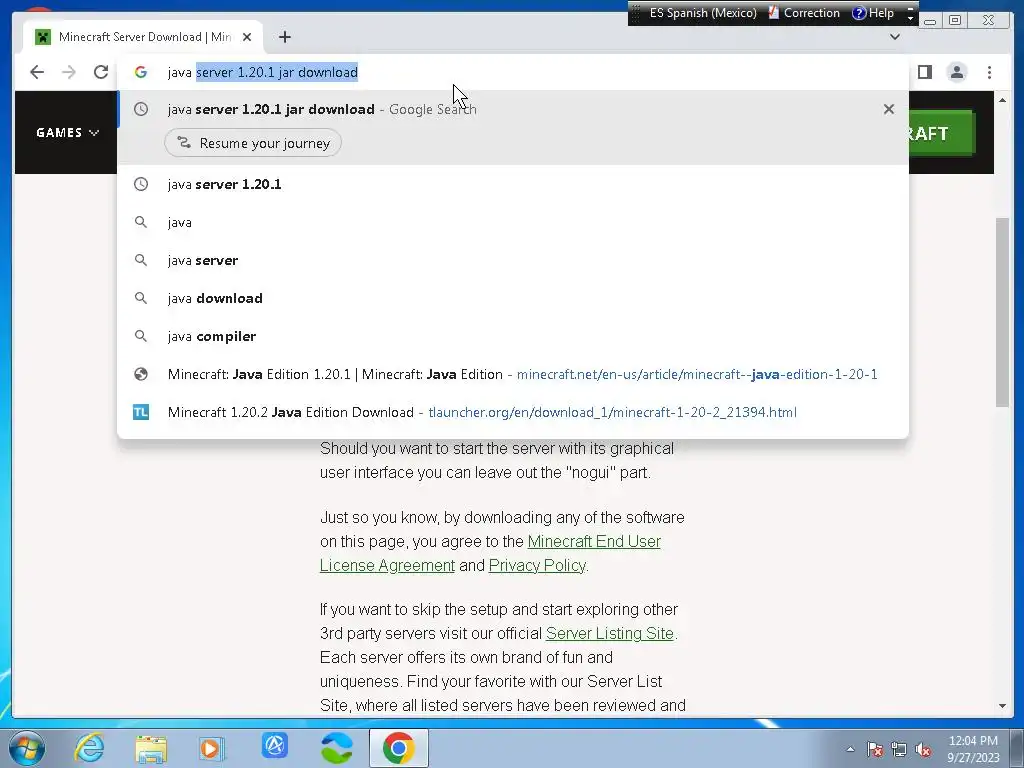1024x768 pixels.
Task: Open the Windows Start menu
Action: [x=27, y=748]
